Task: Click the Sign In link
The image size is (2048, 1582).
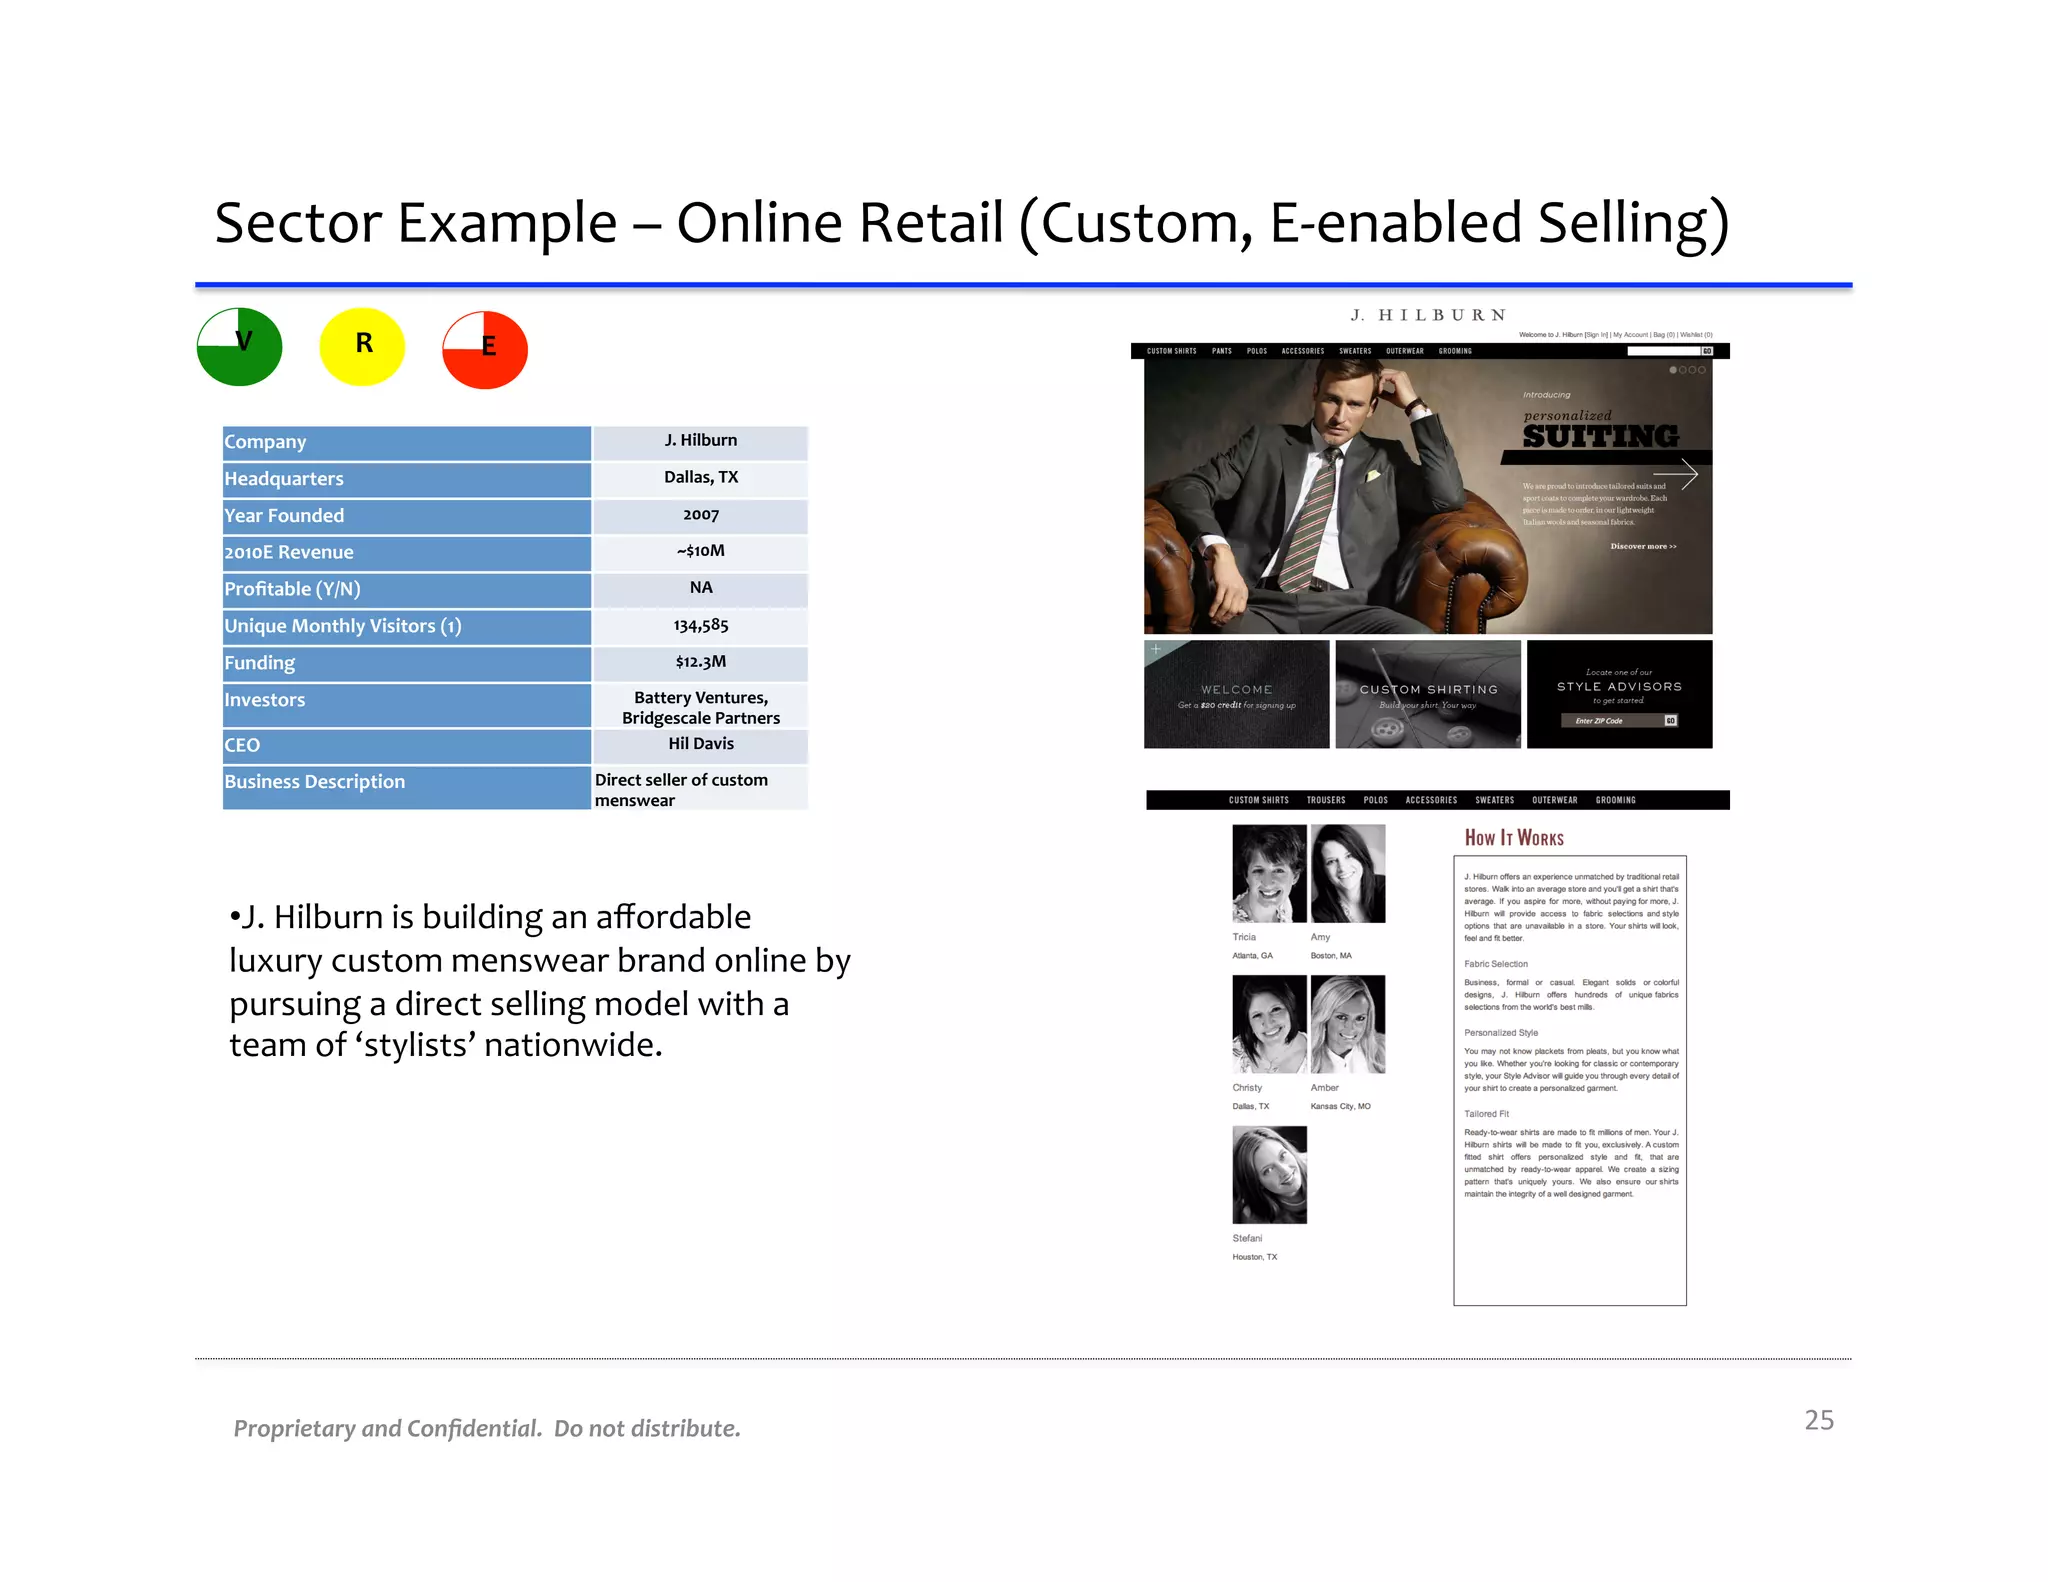Action: (x=1597, y=335)
